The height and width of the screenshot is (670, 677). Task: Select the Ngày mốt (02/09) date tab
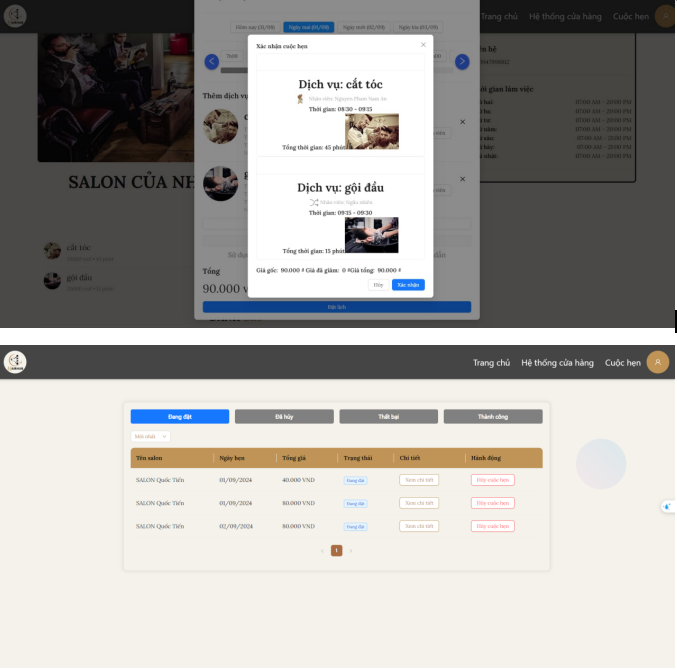[364, 27]
